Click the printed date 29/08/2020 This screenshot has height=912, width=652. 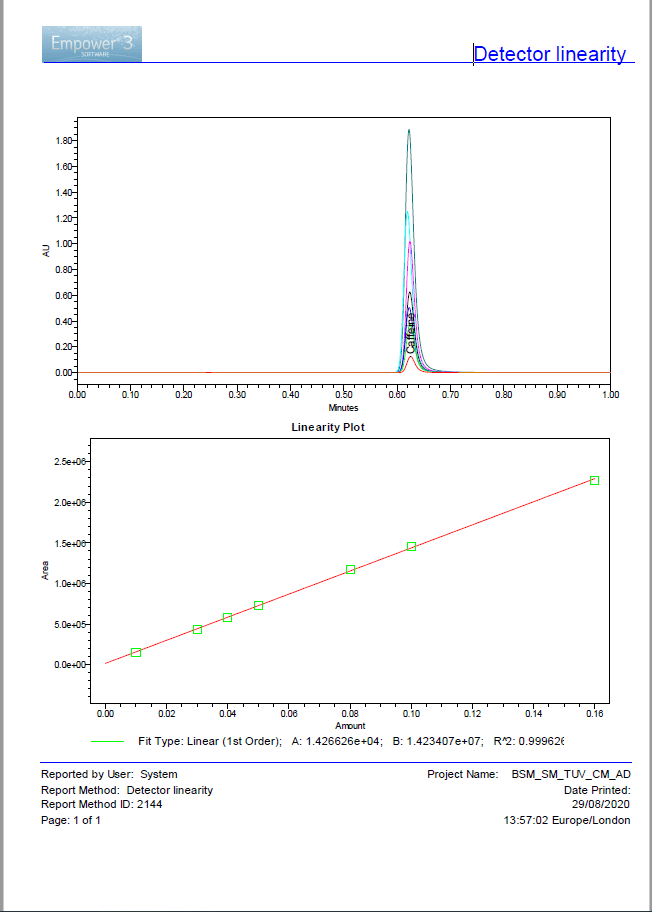pos(598,804)
